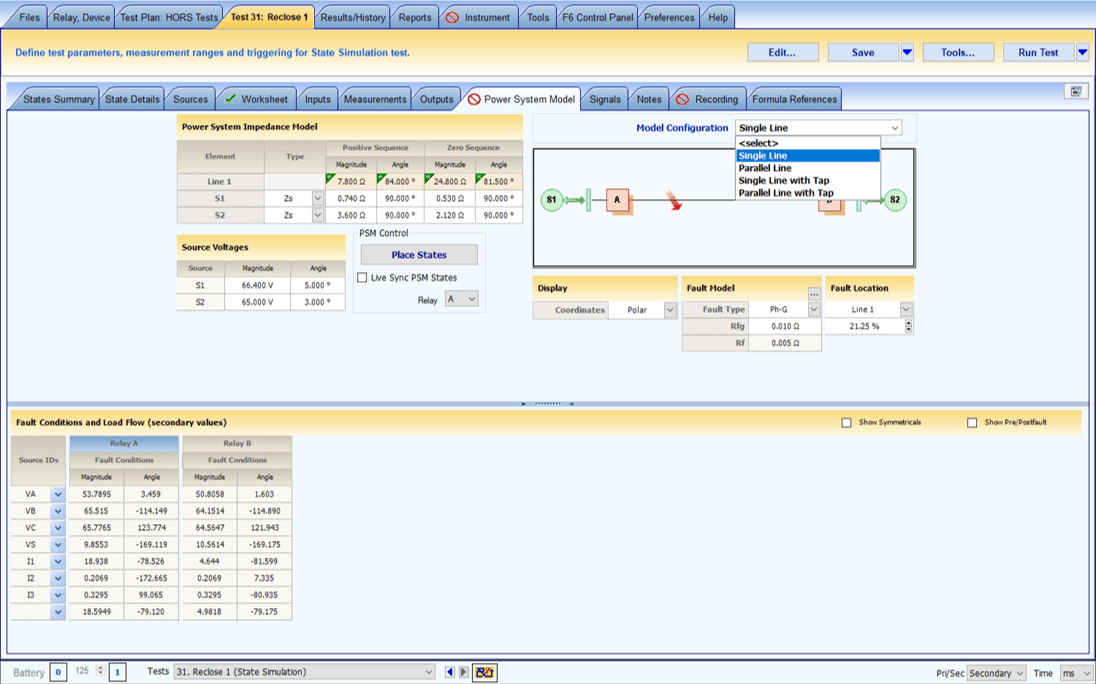The image size is (1096, 684).
Task: Open the F6 Control Panel tab
Action: point(598,17)
